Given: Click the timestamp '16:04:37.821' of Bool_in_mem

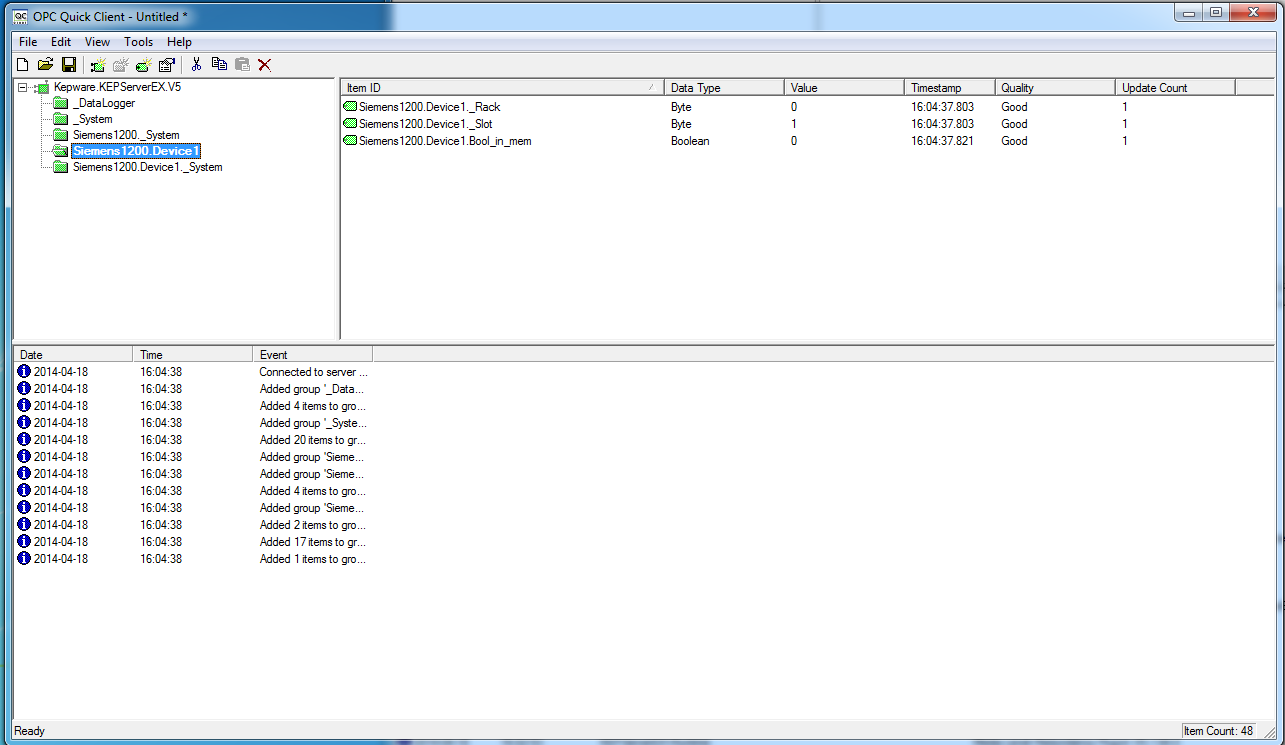Looking at the screenshot, I should 942,141.
